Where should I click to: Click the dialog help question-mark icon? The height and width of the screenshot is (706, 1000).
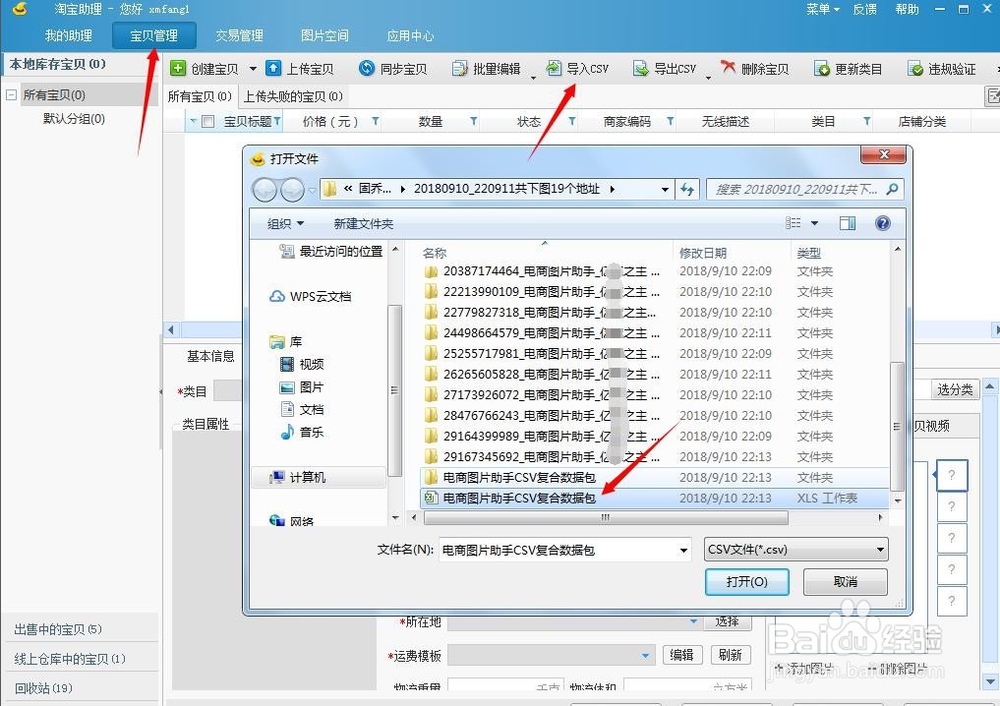(883, 223)
